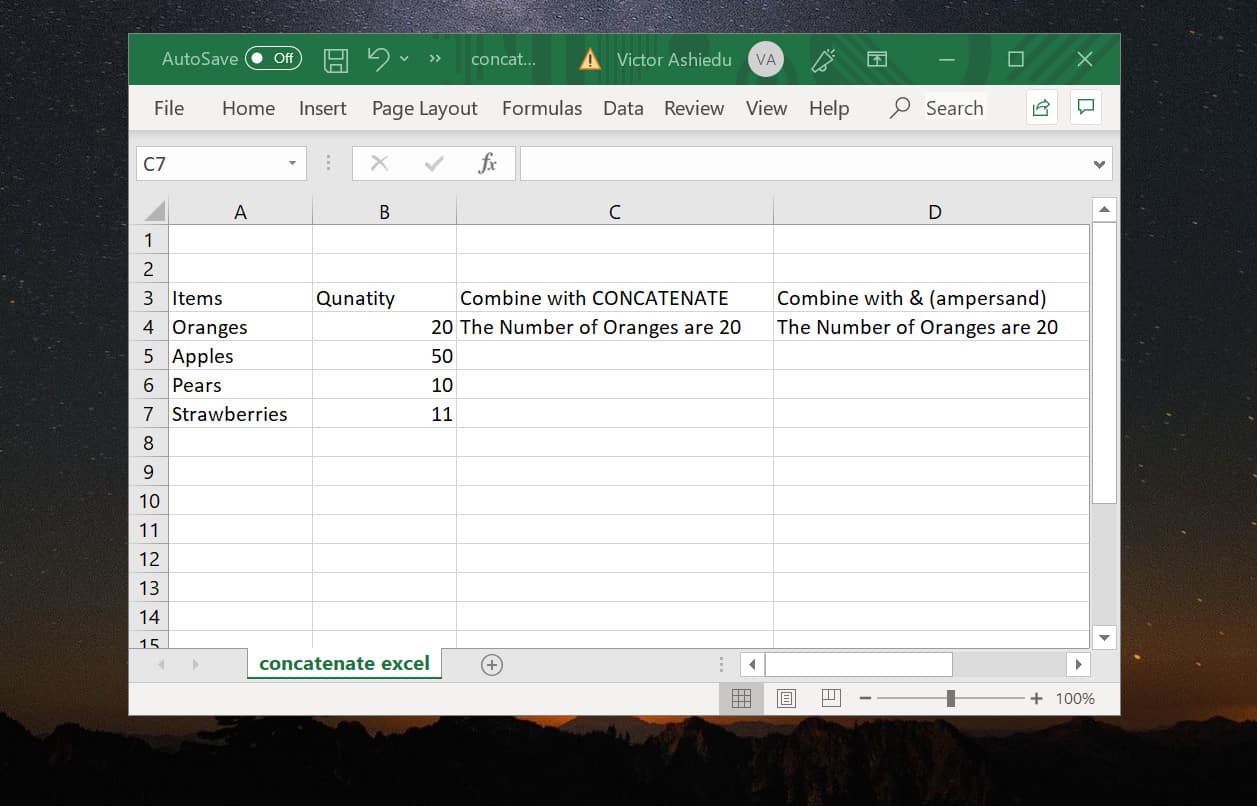
Task: Open the Name Box dropdown arrow
Action: pyautogui.click(x=291, y=163)
